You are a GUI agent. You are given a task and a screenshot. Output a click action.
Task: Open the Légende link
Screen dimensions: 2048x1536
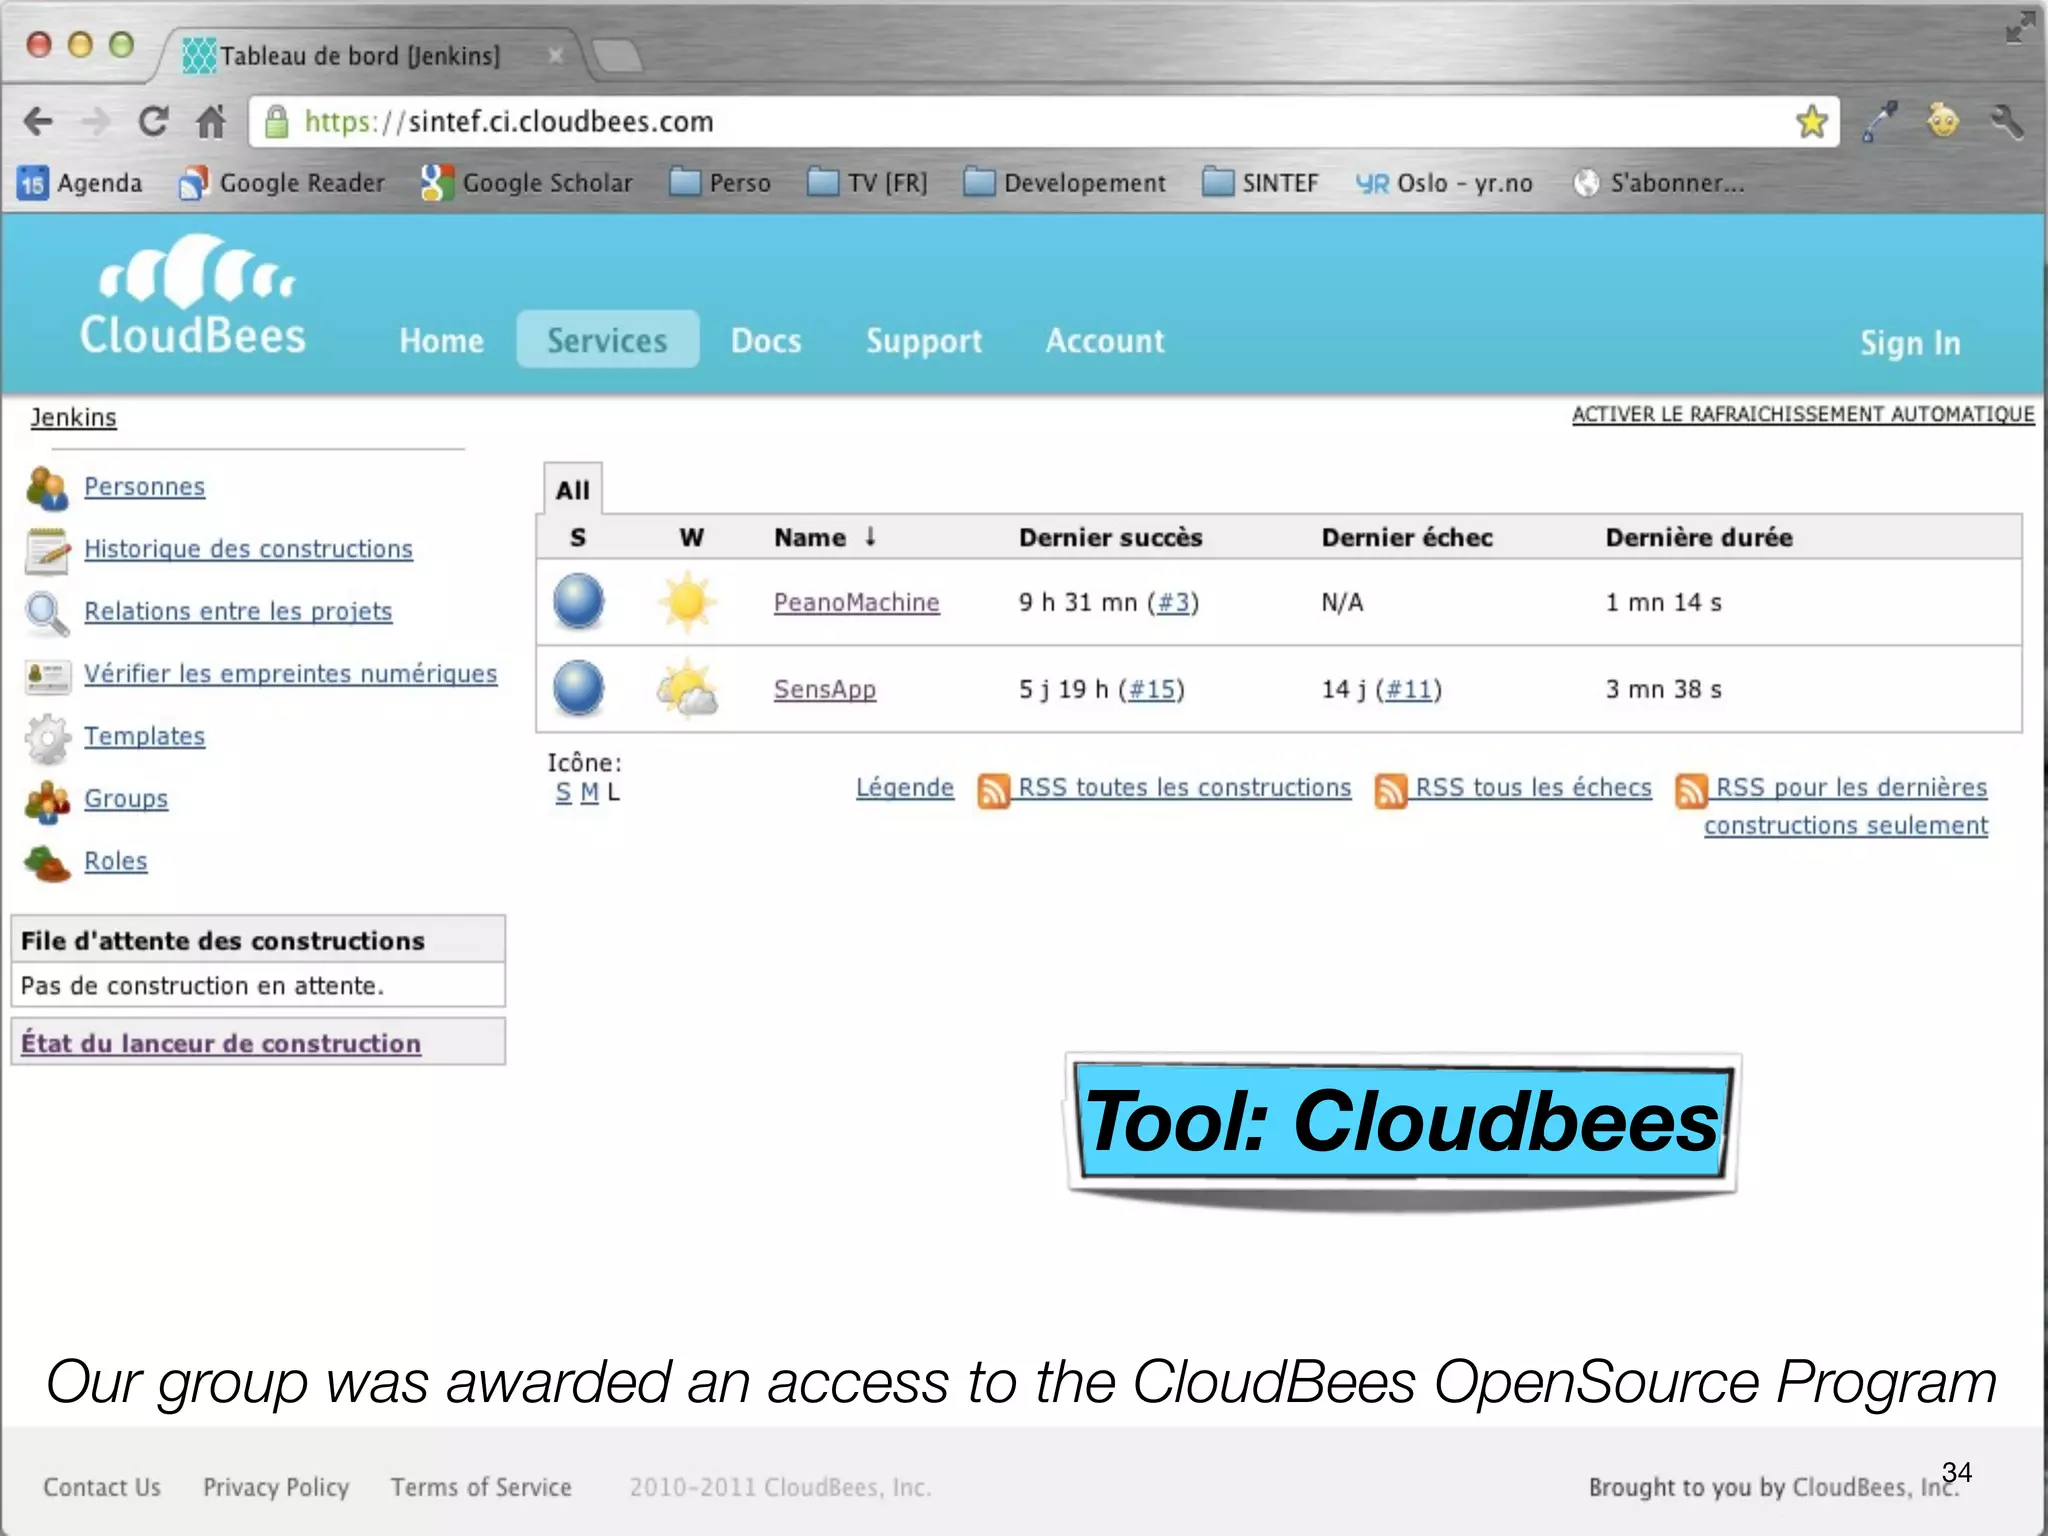point(905,788)
